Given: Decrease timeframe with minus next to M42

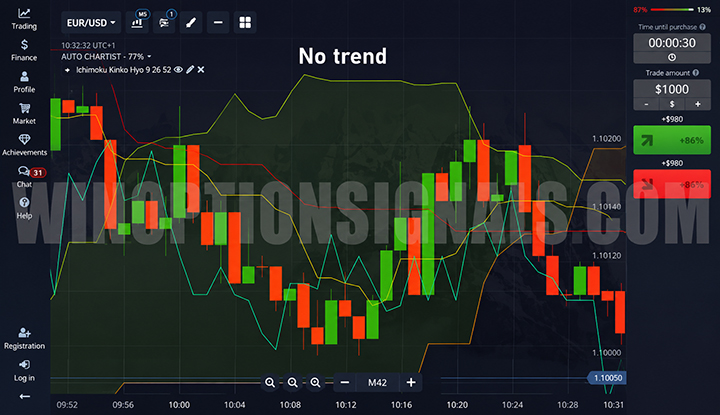Looking at the screenshot, I should point(345,382).
